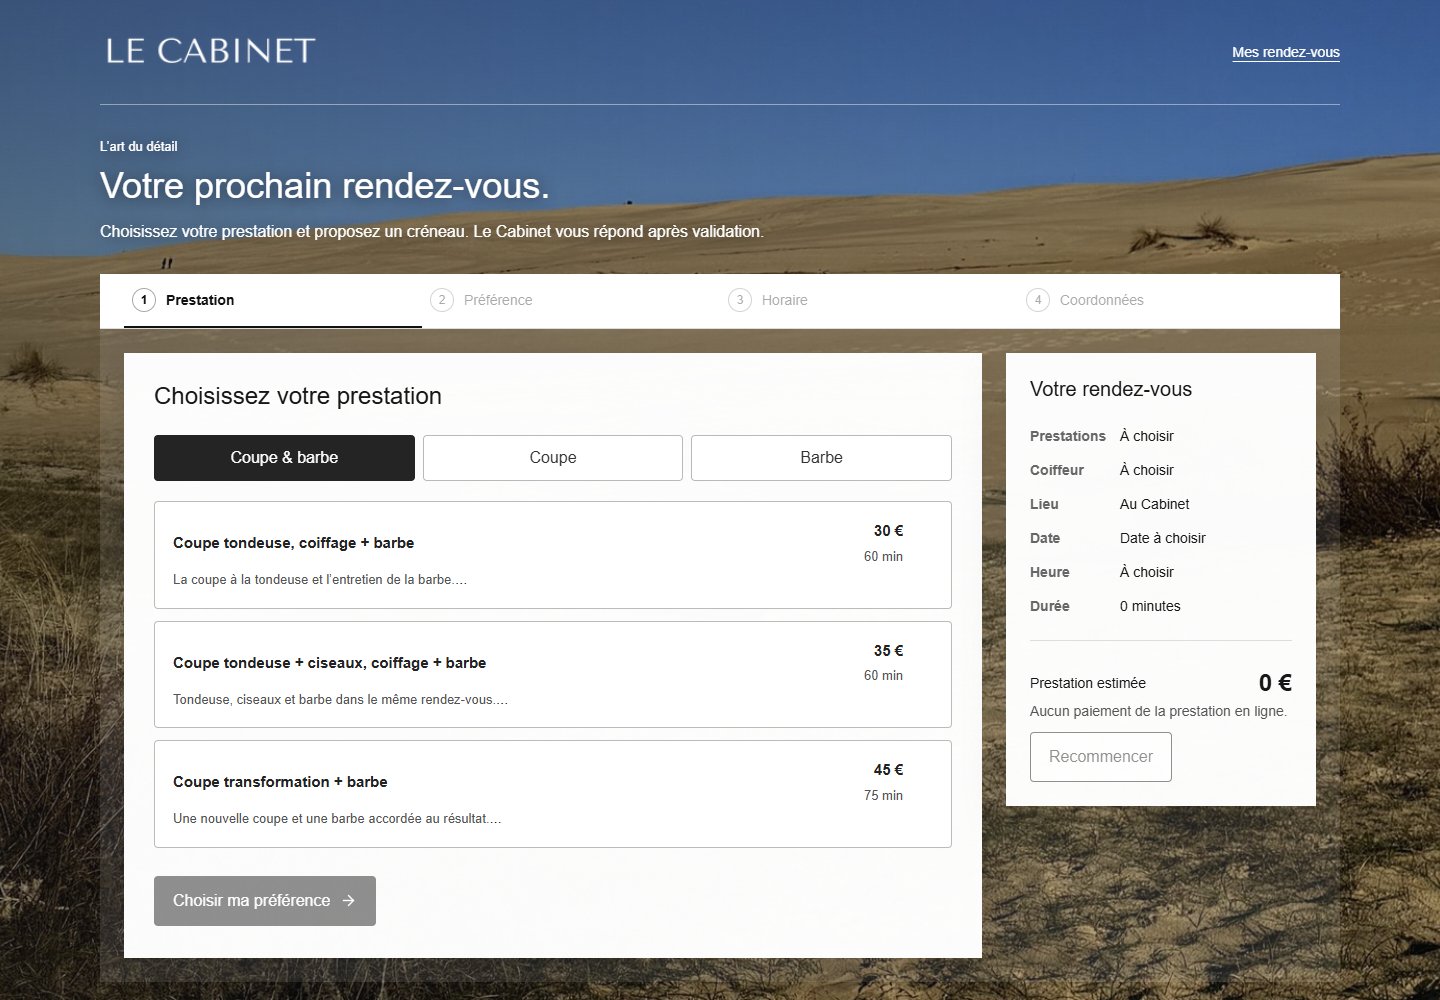This screenshot has width=1440, height=1000.
Task: Click the 'Votre prochain rendez-vous.' title
Action: 325,186
